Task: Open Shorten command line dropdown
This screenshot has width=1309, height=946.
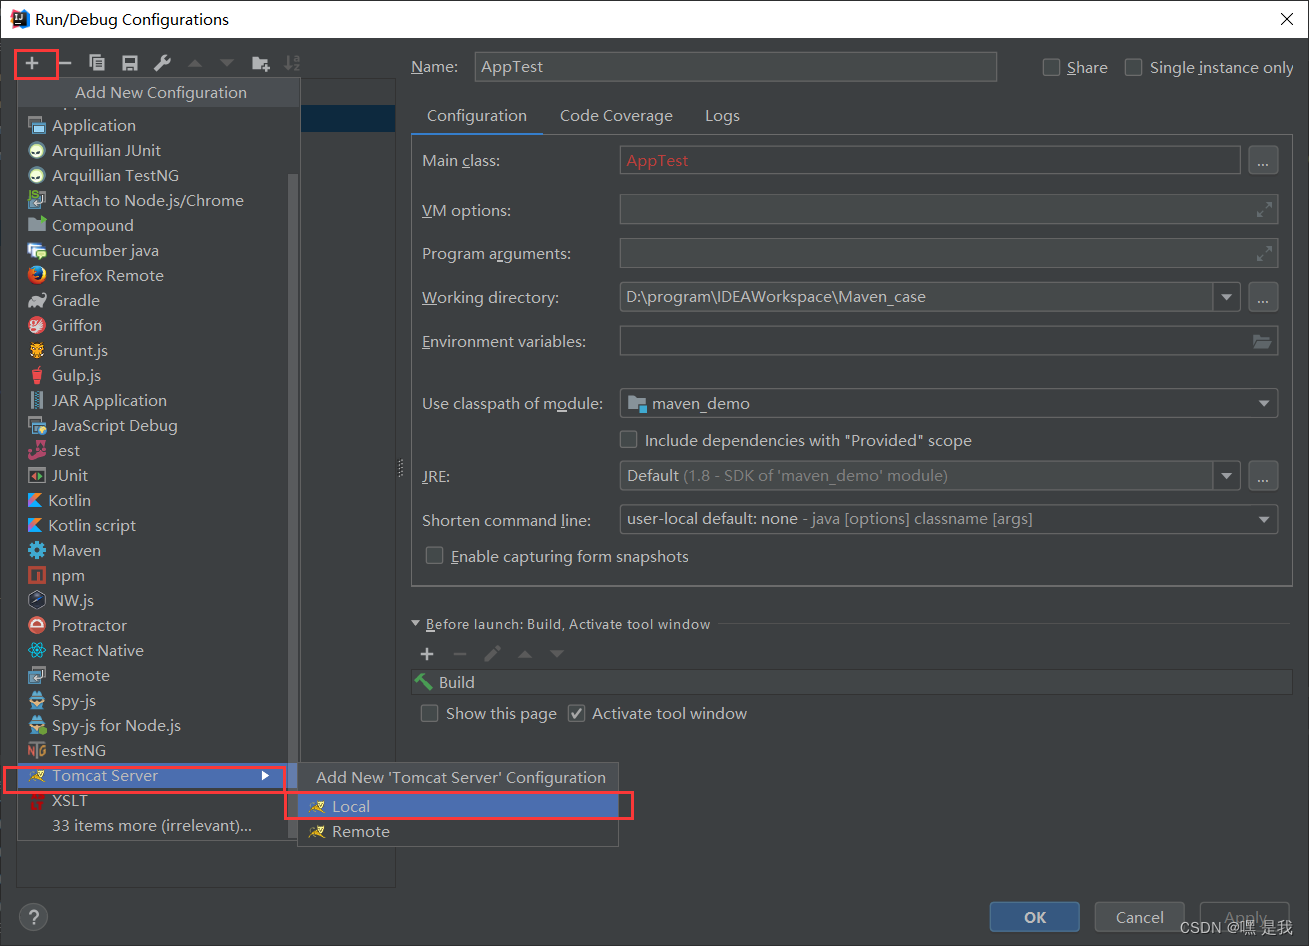Action: click(x=1264, y=519)
